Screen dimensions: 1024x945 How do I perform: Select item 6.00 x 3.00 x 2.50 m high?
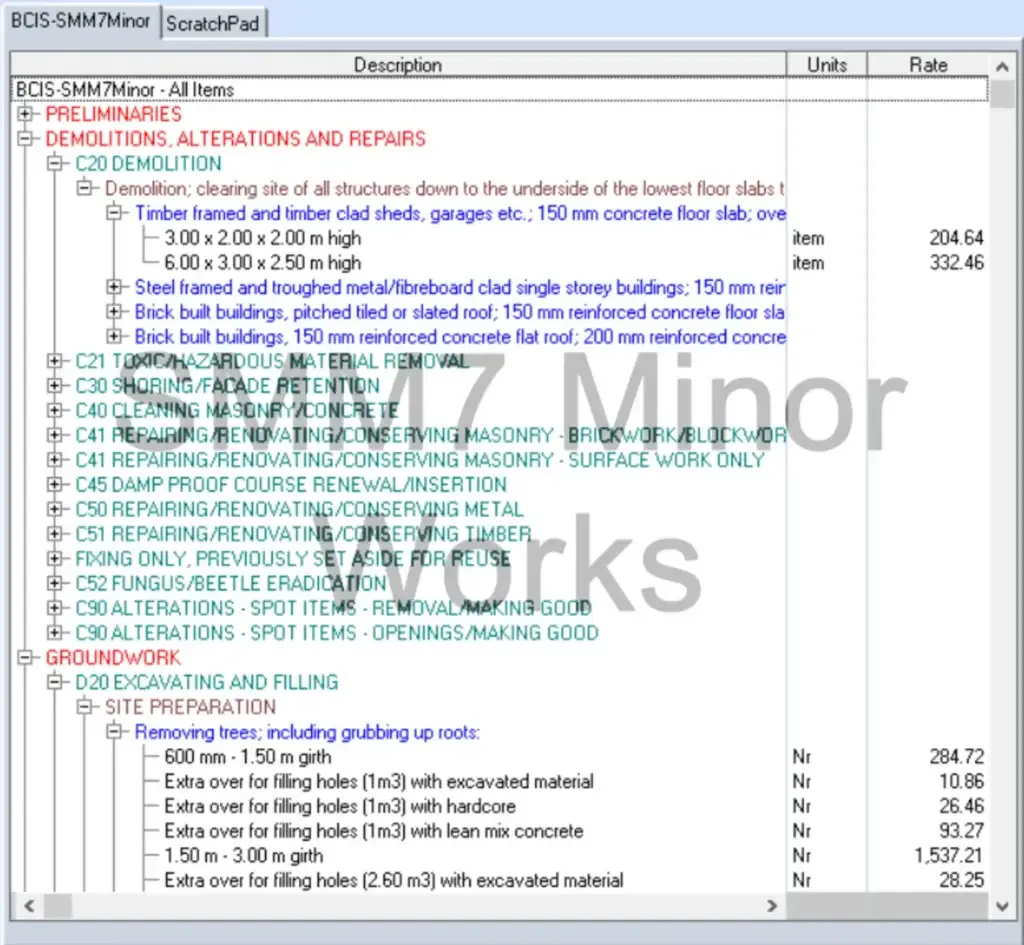pyautogui.click(x=263, y=263)
